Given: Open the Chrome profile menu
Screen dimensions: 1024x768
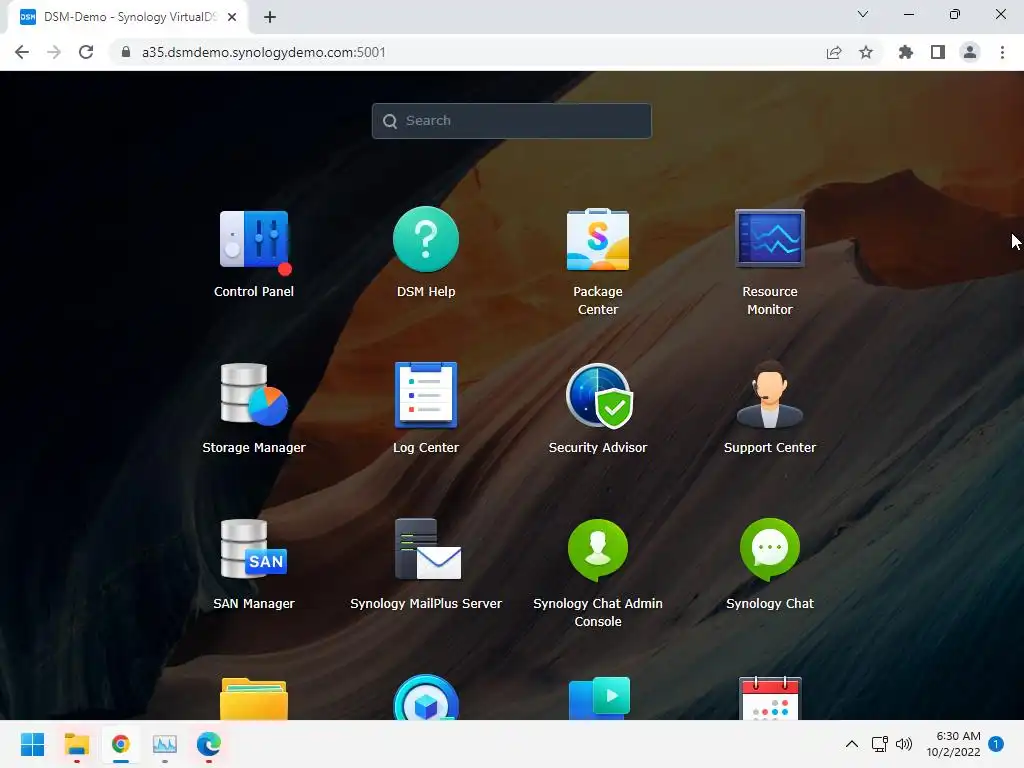Looking at the screenshot, I should pyautogui.click(x=970, y=52).
